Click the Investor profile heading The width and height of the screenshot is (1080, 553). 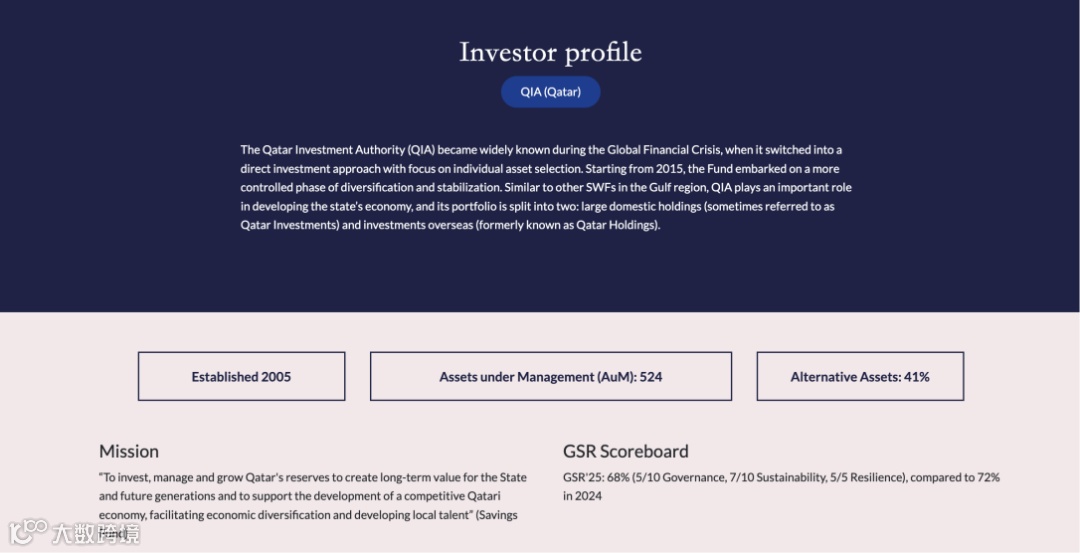tap(550, 52)
